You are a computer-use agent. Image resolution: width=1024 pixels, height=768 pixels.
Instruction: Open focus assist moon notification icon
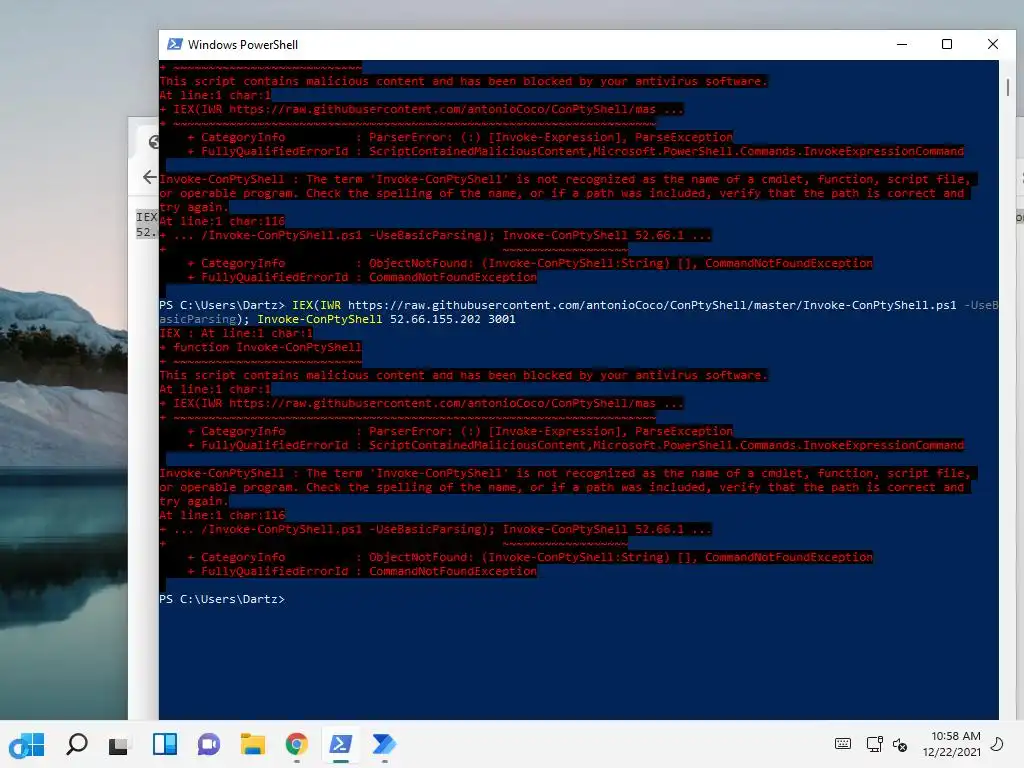998,744
